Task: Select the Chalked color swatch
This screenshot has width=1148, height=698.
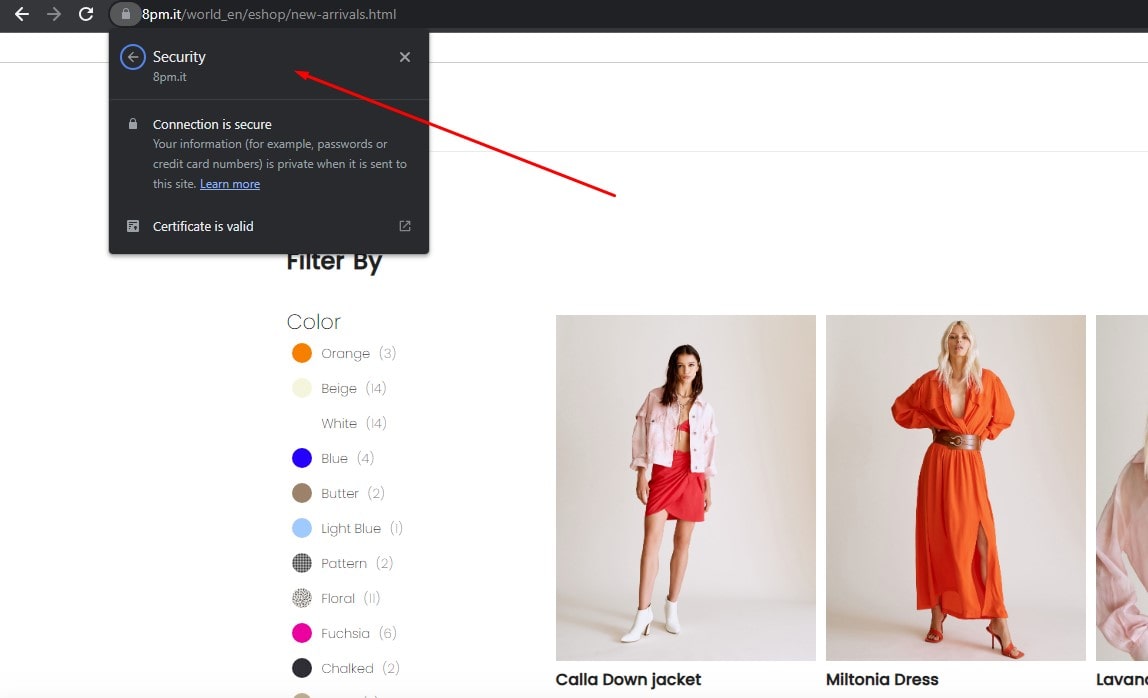Action: click(302, 668)
